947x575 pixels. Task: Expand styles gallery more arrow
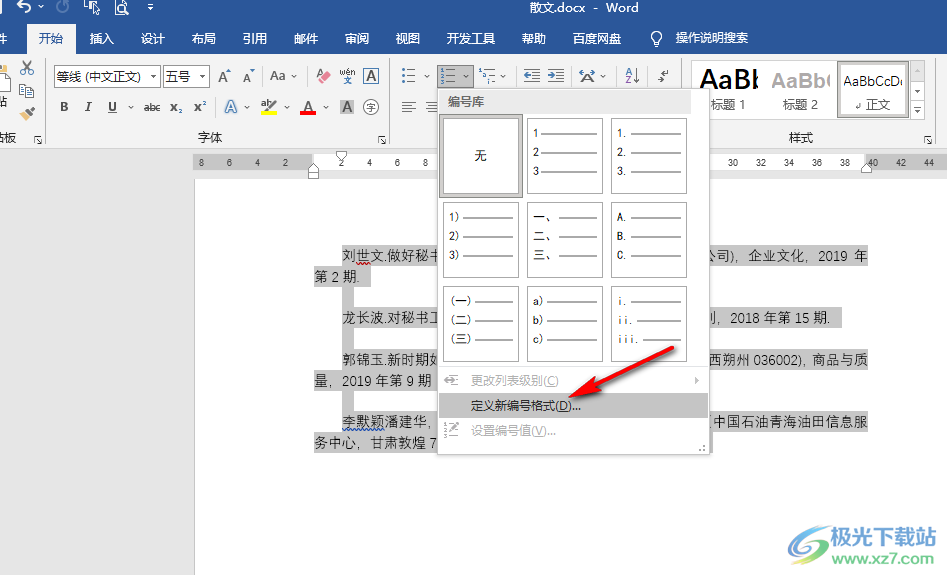[x=917, y=110]
